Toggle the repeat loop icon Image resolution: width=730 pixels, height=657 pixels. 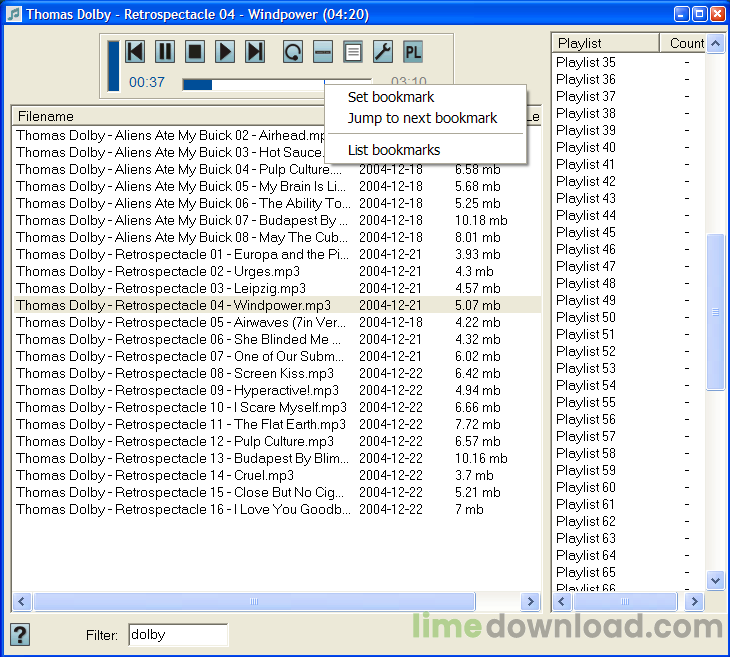(293, 52)
